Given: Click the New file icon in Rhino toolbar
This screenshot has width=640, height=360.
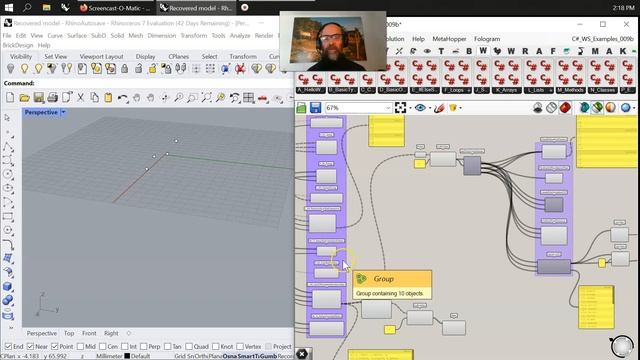Looking at the screenshot, I should (10, 98).
